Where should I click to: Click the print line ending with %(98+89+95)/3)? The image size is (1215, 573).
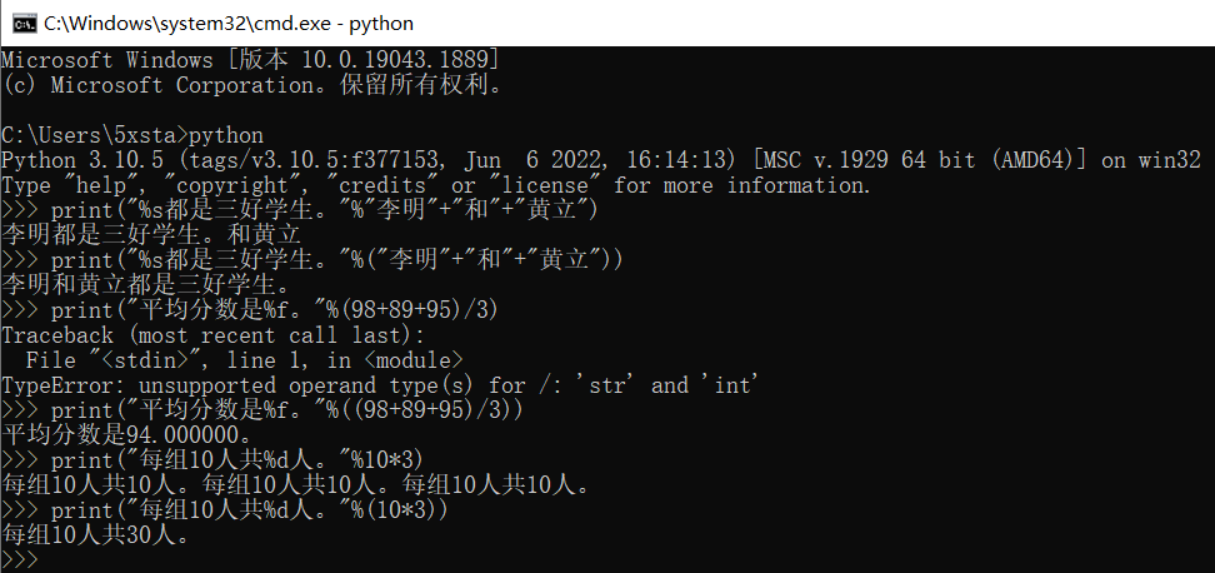[x=250, y=310]
